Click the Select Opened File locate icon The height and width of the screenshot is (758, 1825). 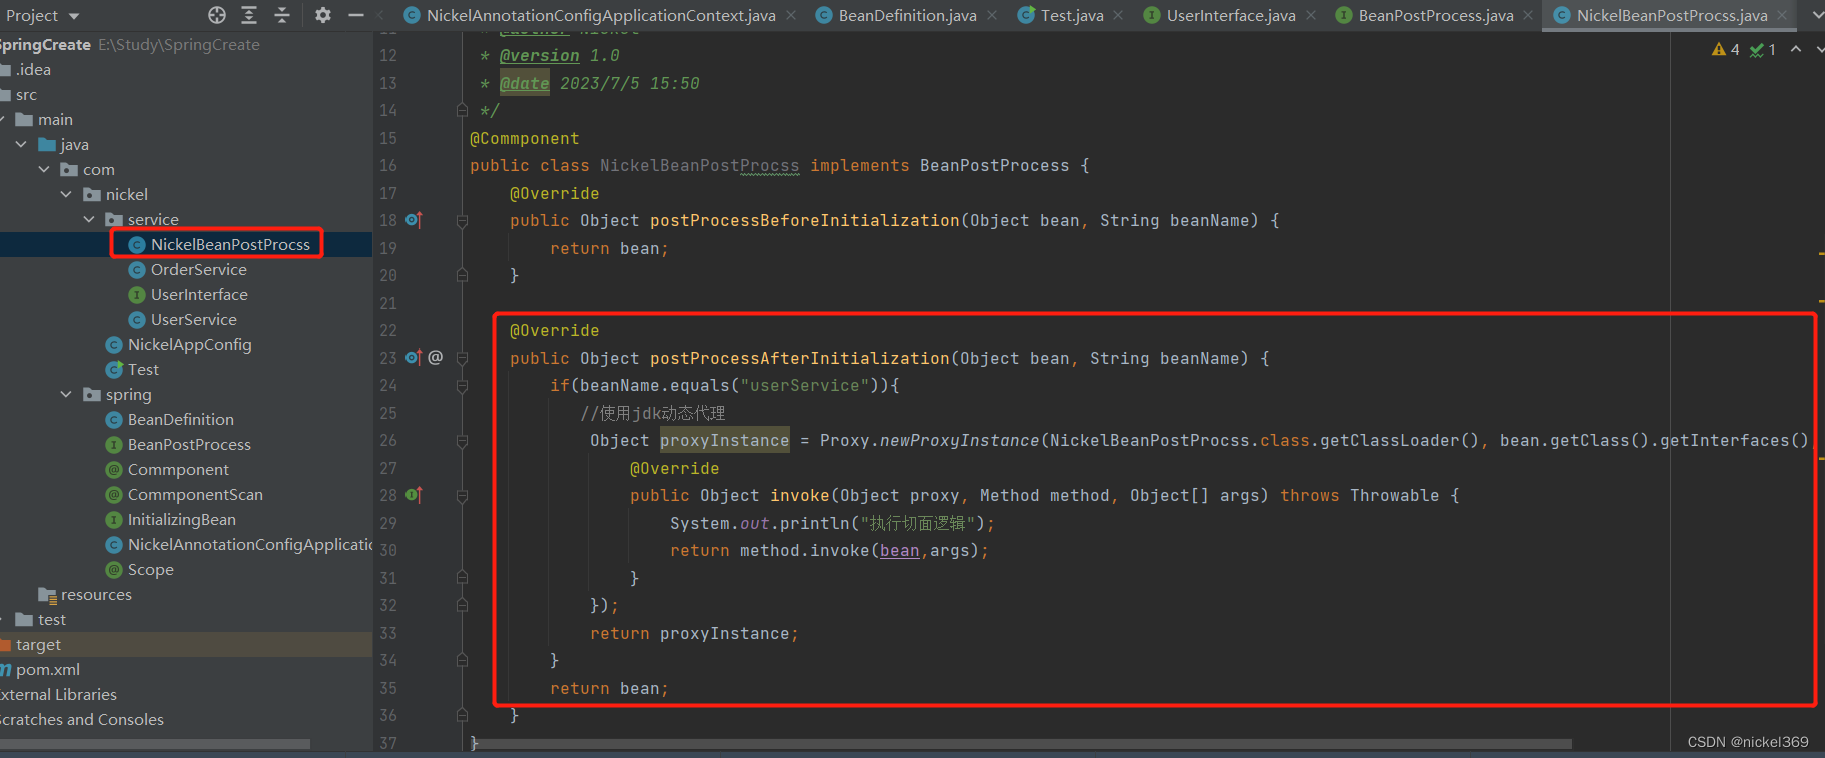pos(217,15)
